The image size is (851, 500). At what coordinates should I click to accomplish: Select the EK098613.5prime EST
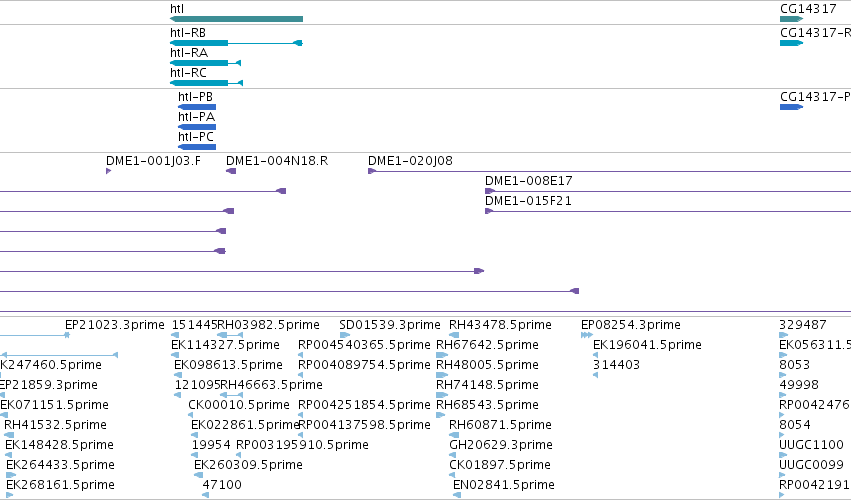(x=178, y=375)
